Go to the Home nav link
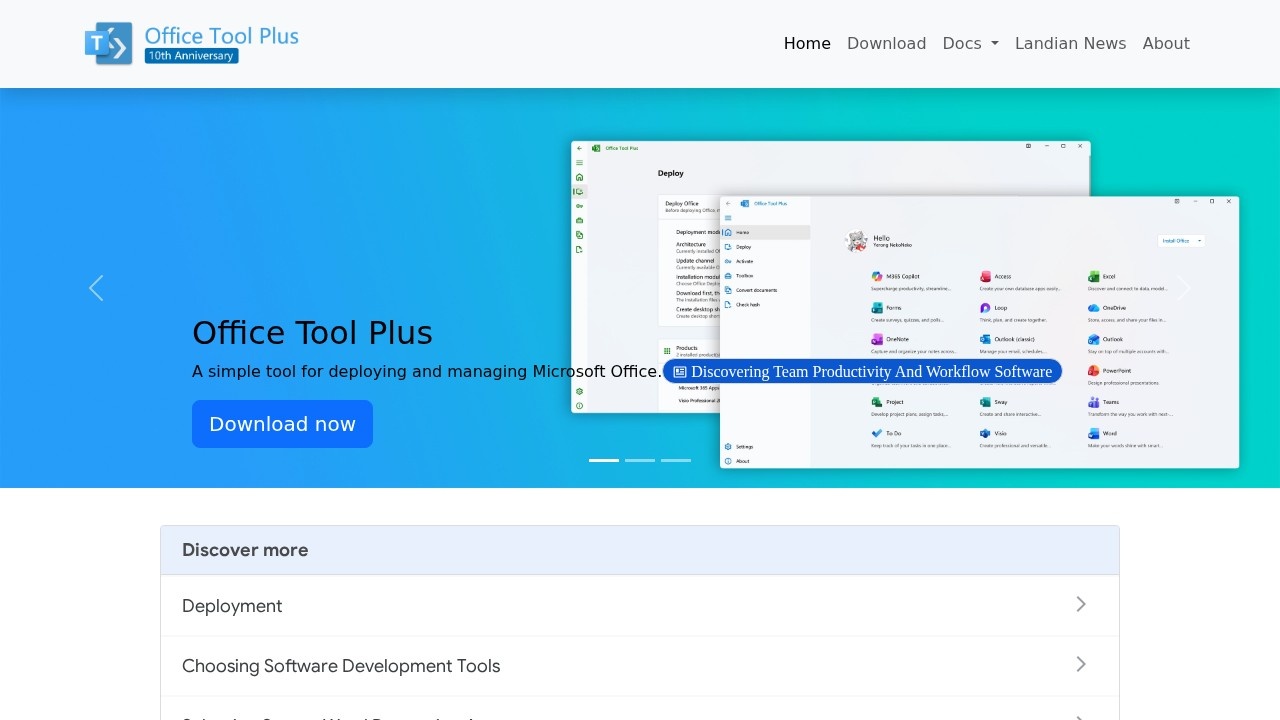The image size is (1280, 720). 807,44
